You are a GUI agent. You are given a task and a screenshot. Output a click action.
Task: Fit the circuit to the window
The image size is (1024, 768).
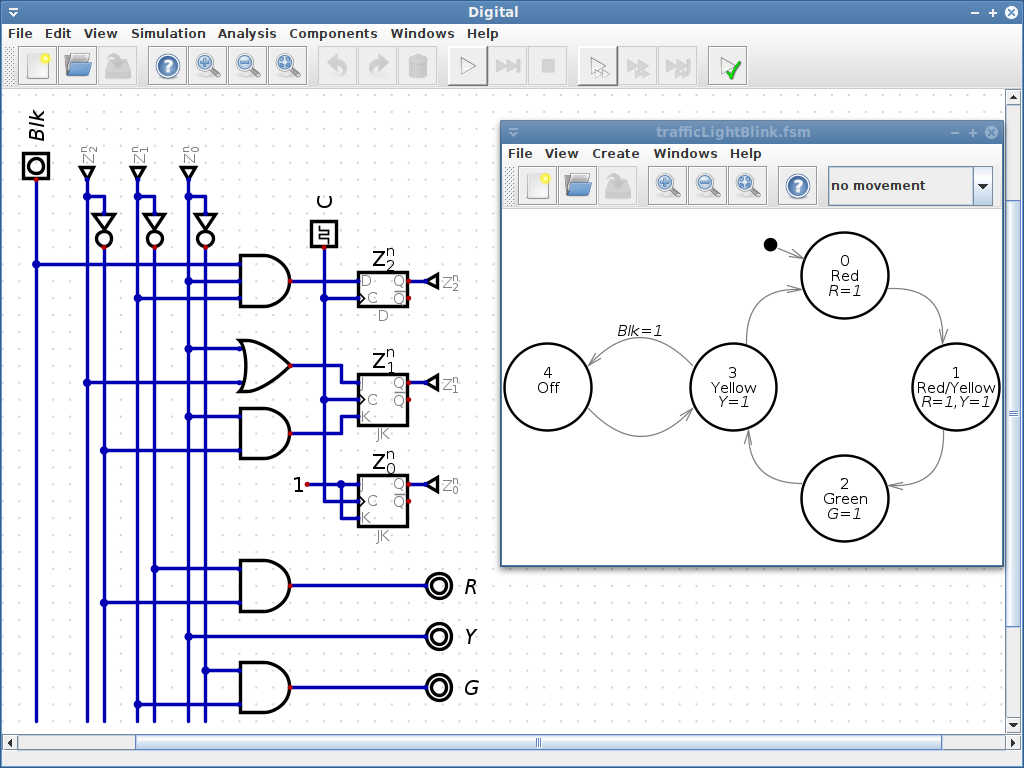(x=288, y=66)
